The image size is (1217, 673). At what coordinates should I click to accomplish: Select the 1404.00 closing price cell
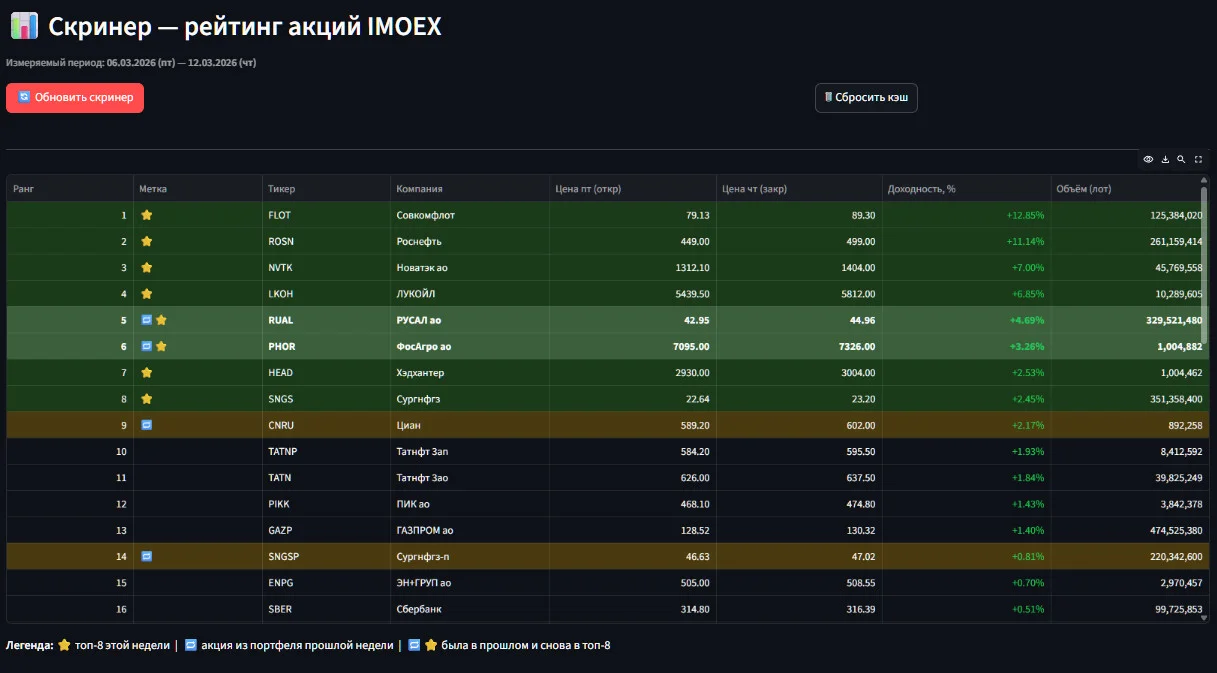coord(798,268)
